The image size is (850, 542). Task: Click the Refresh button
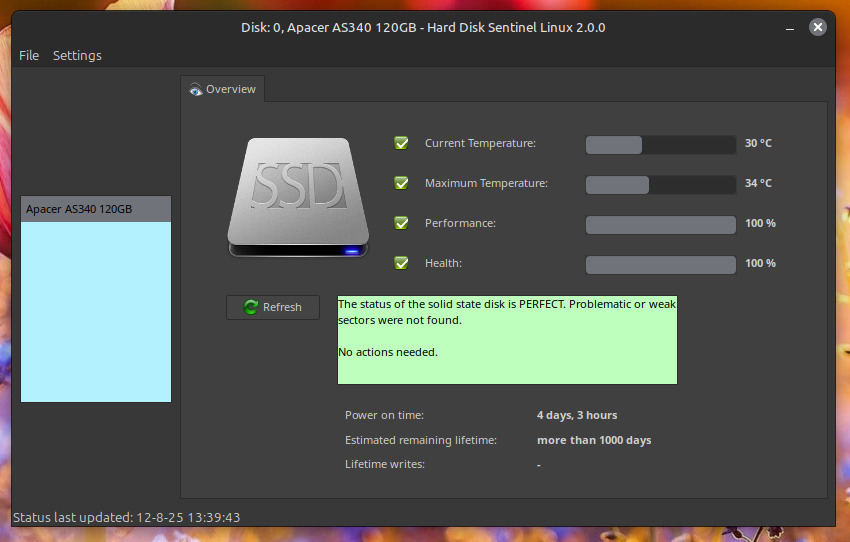click(273, 307)
